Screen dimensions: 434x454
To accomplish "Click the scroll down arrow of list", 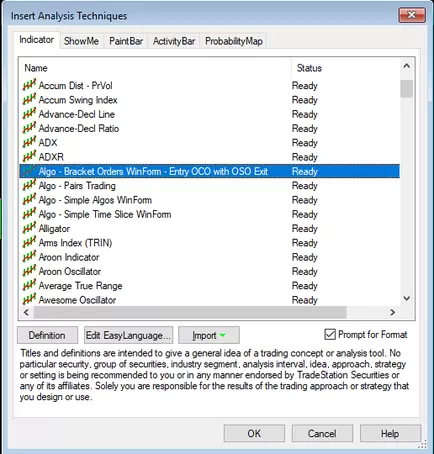I will point(407,298).
